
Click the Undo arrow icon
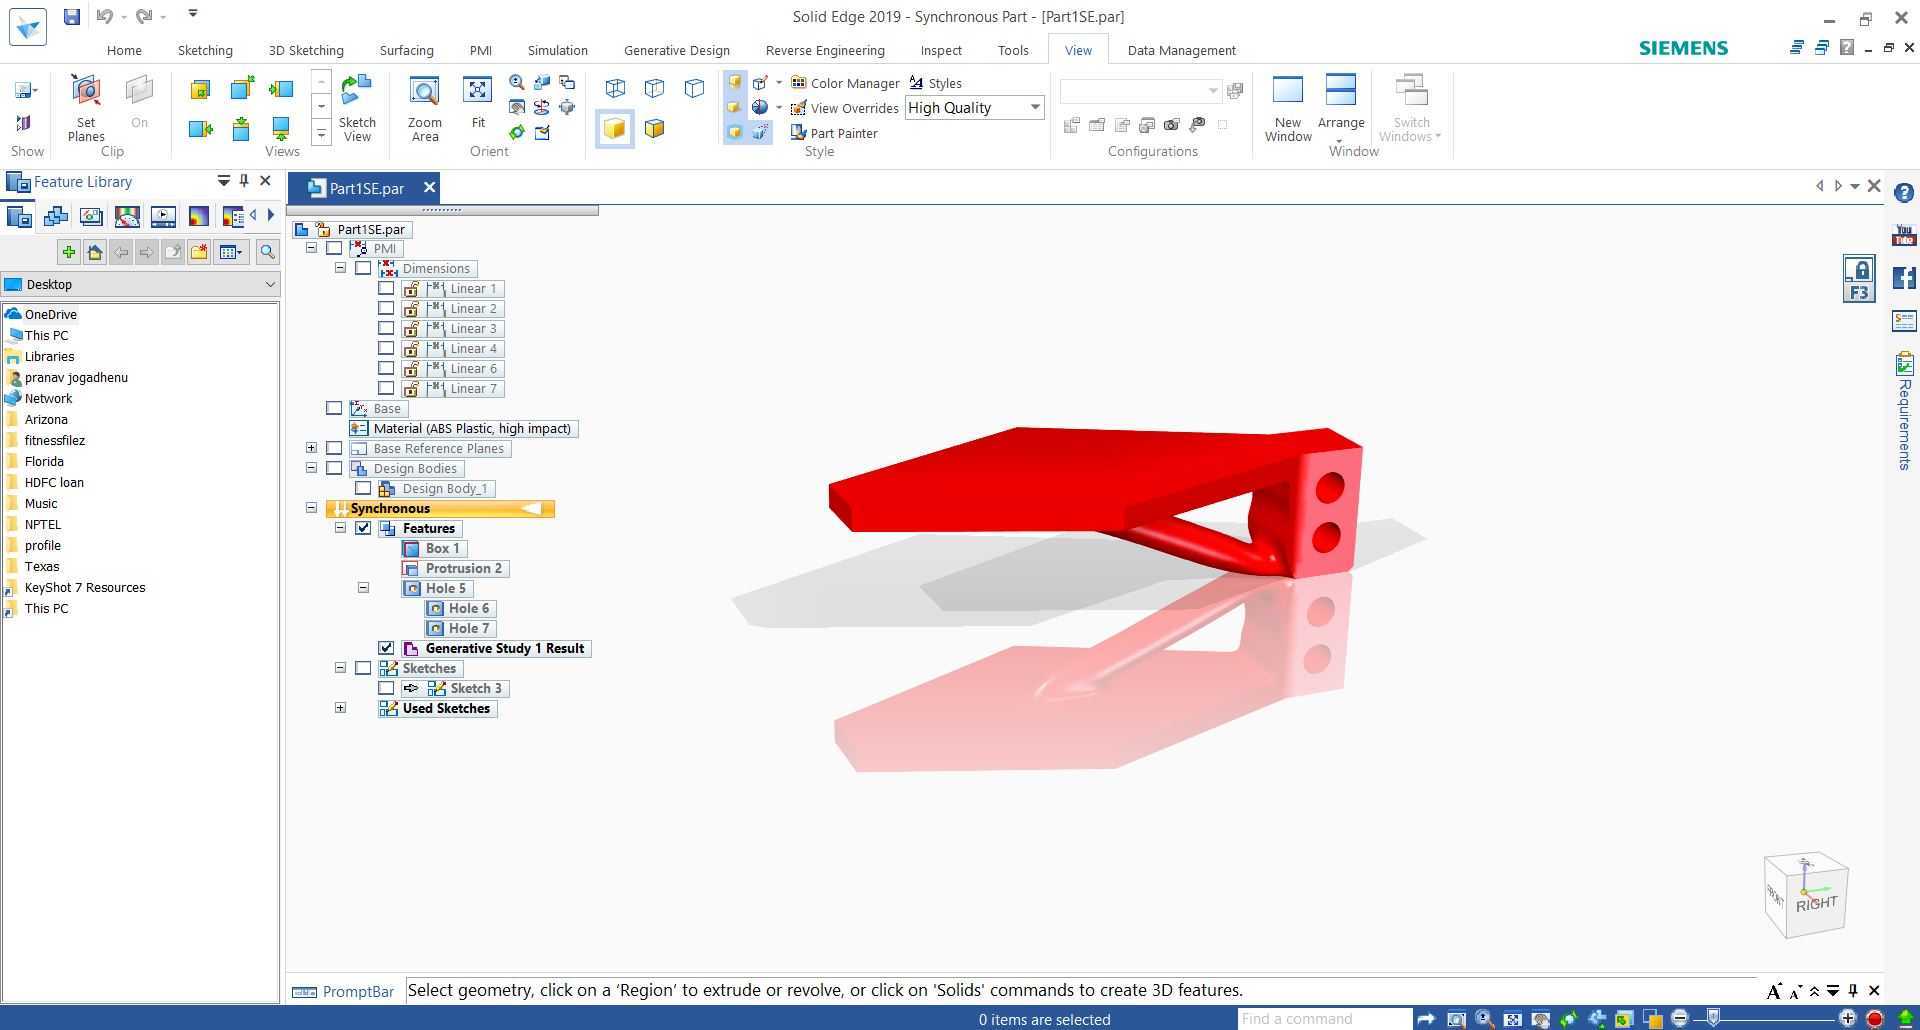pos(104,17)
